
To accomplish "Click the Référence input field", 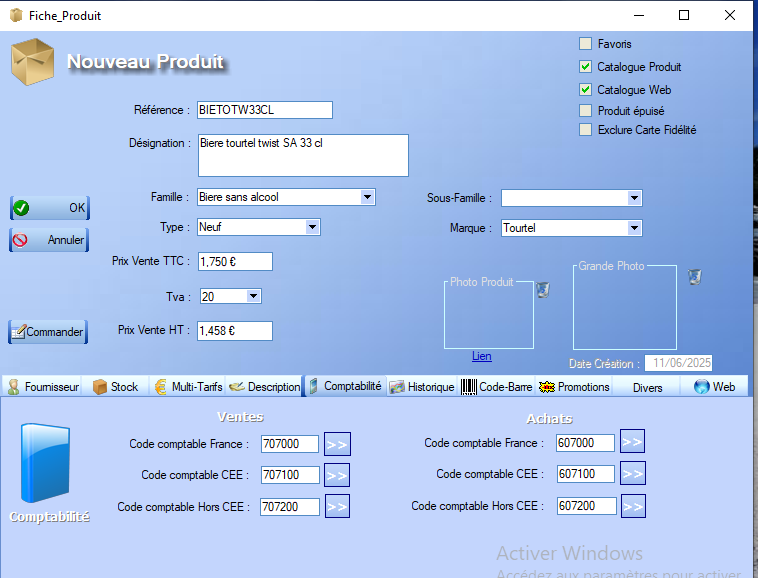I will pos(264,110).
